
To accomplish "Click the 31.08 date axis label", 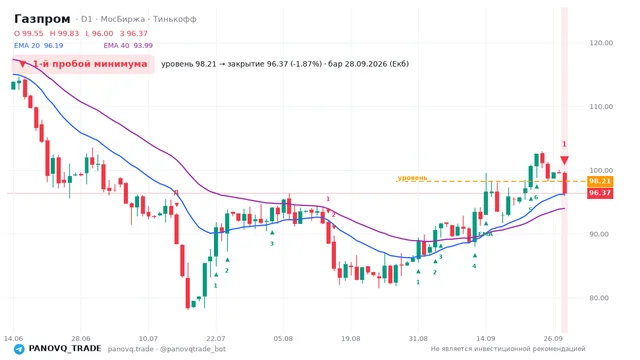I will point(418,338).
